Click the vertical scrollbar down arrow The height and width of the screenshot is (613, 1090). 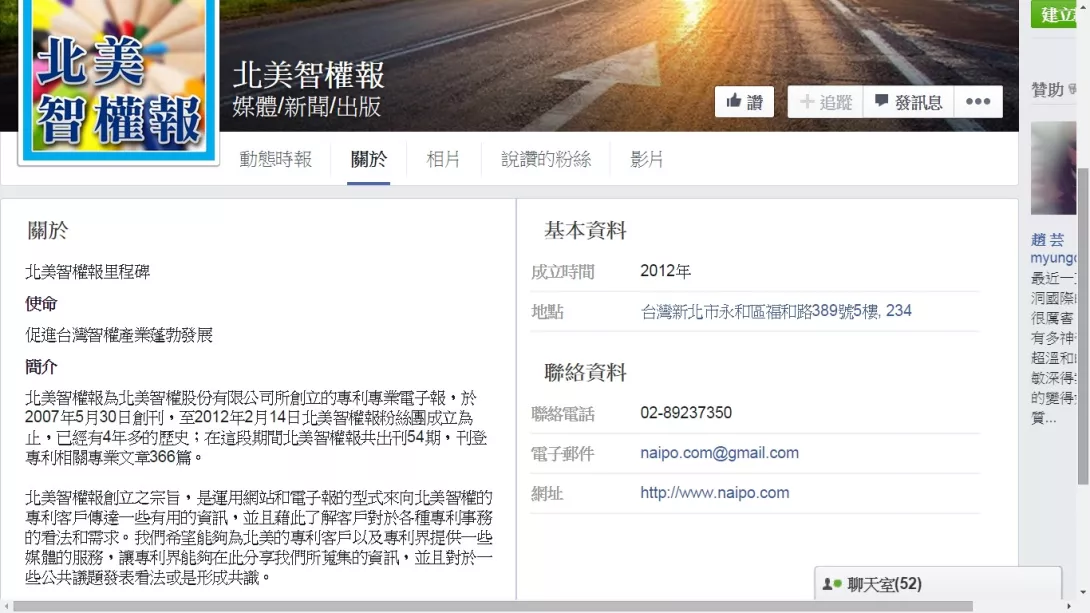coord(1083,593)
